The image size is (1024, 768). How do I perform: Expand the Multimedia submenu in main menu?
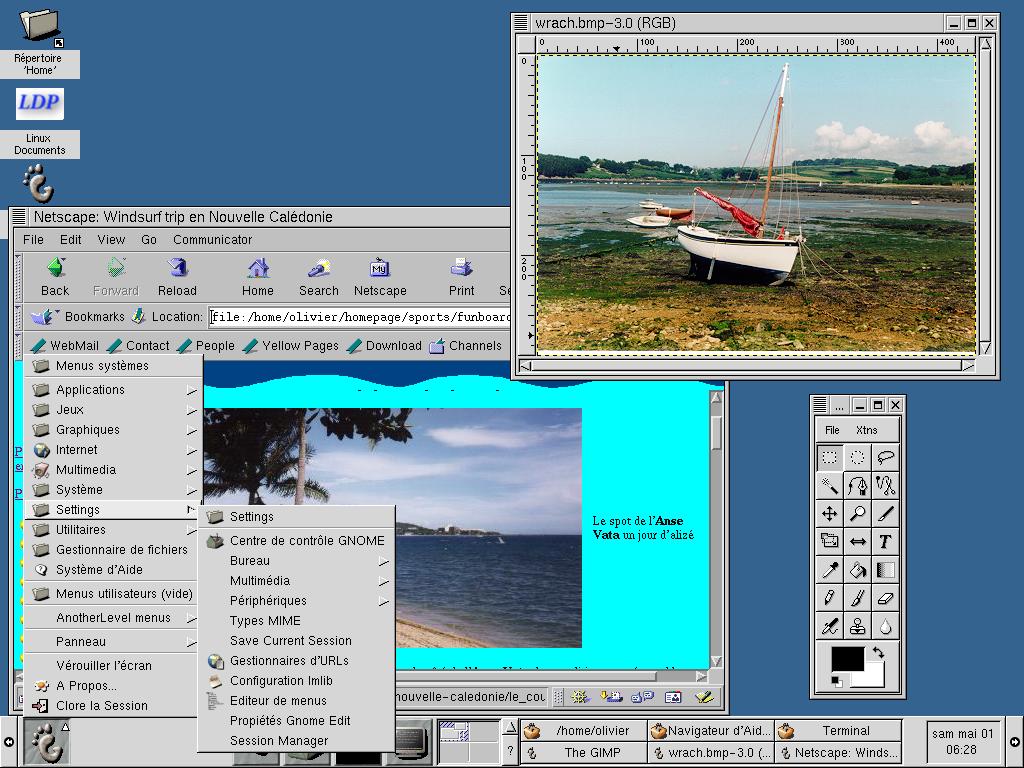coord(114,470)
